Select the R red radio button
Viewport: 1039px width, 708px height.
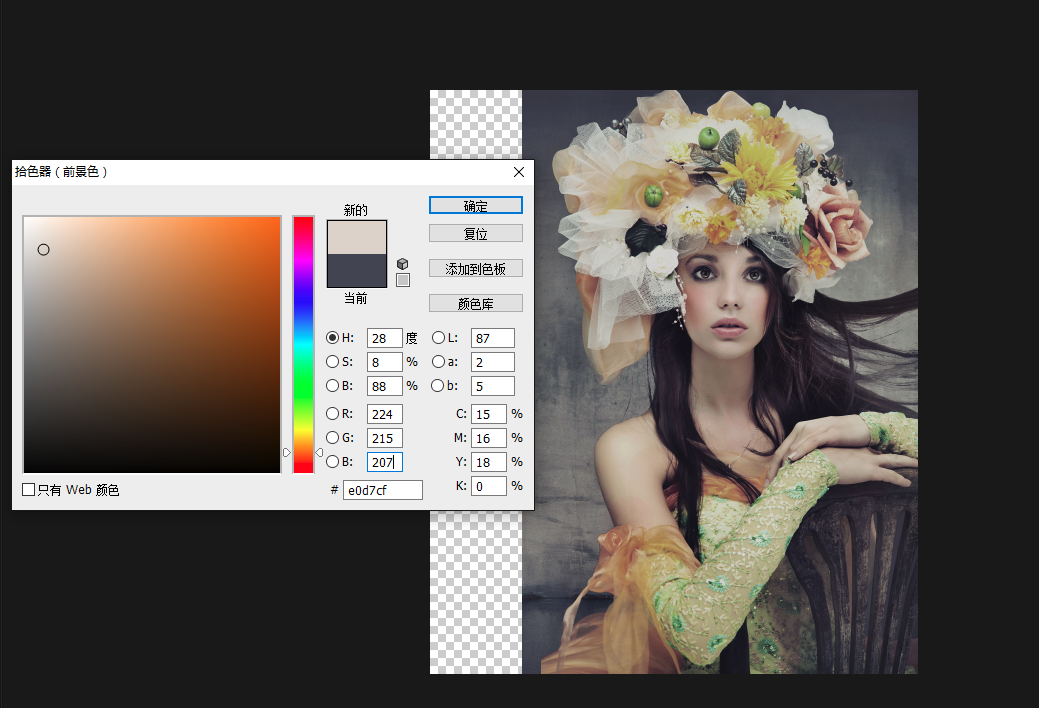click(x=333, y=414)
